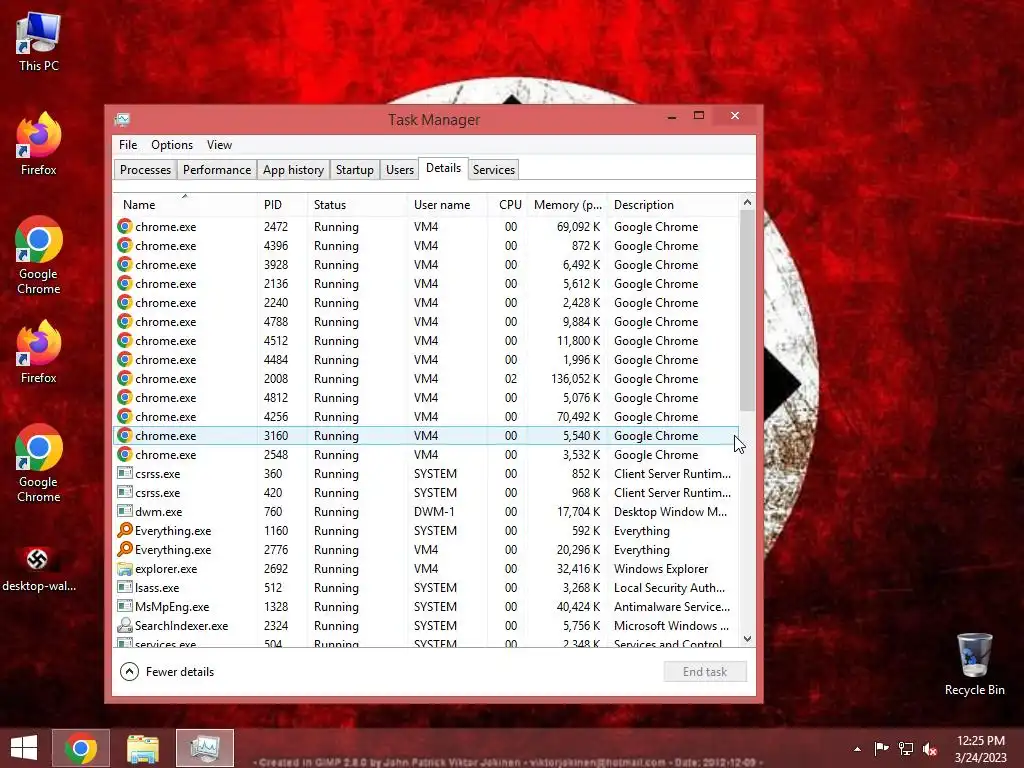Sort by the PID column header
1024x768 pixels.
pos(281,204)
